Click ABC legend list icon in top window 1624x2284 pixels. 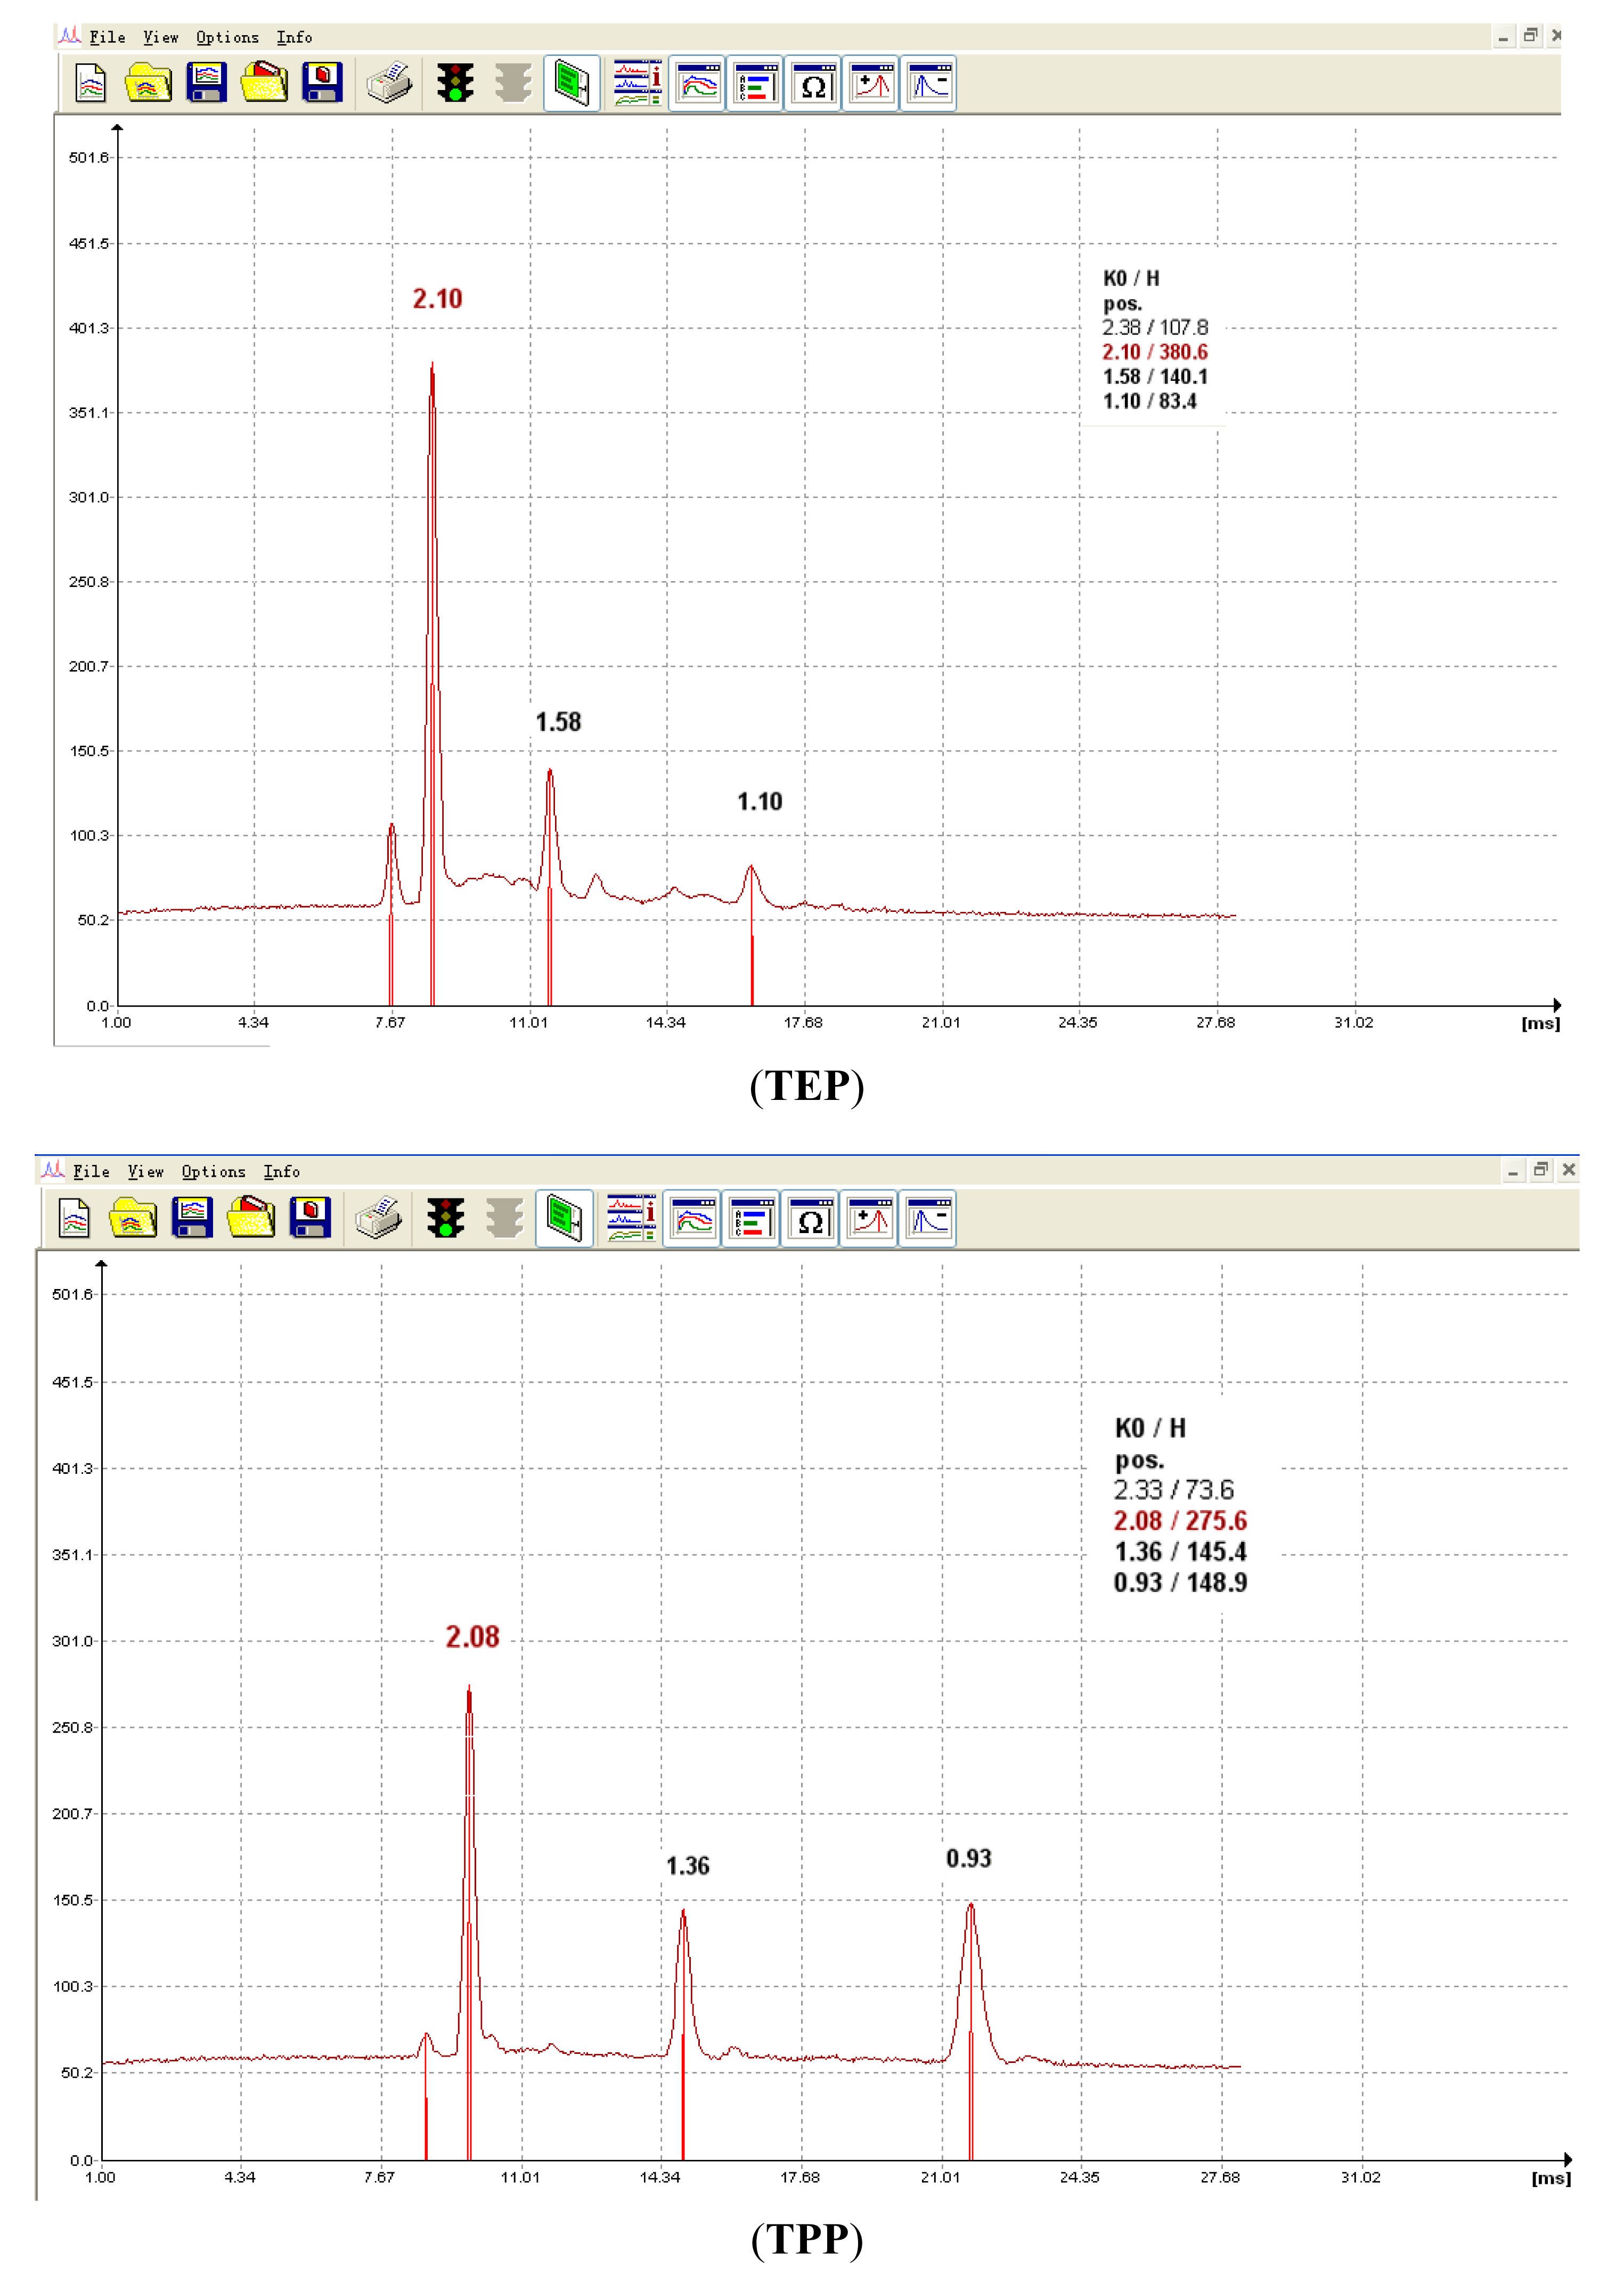[755, 84]
